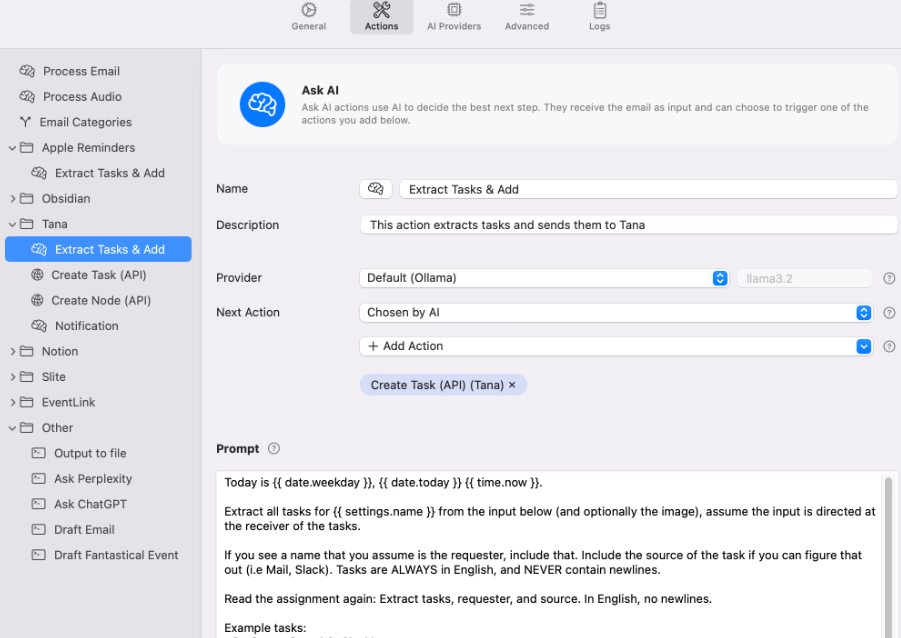Screen dimensions: 901x638
Task: Collapse the Tana folder
Action: (12, 224)
